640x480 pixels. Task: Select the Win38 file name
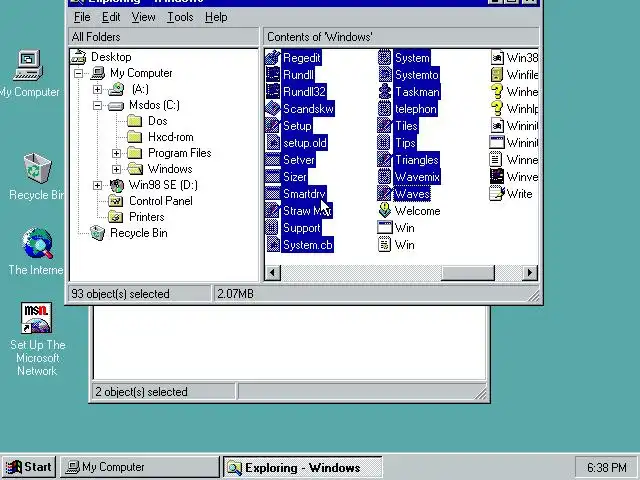522,58
